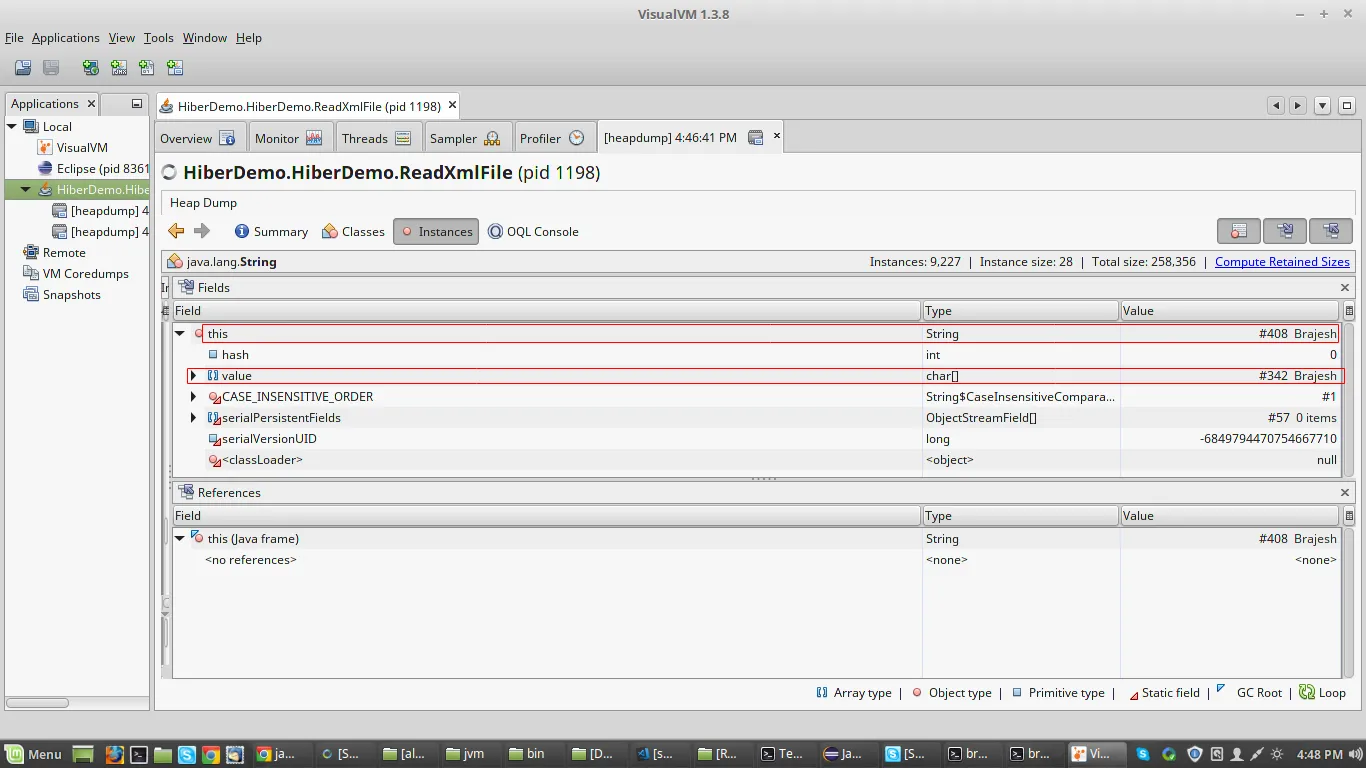Screen dimensions: 1366x768
Task: Go back with the left arrow in Heap Dump
Action: pyautogui.click(x=177, y=231)
